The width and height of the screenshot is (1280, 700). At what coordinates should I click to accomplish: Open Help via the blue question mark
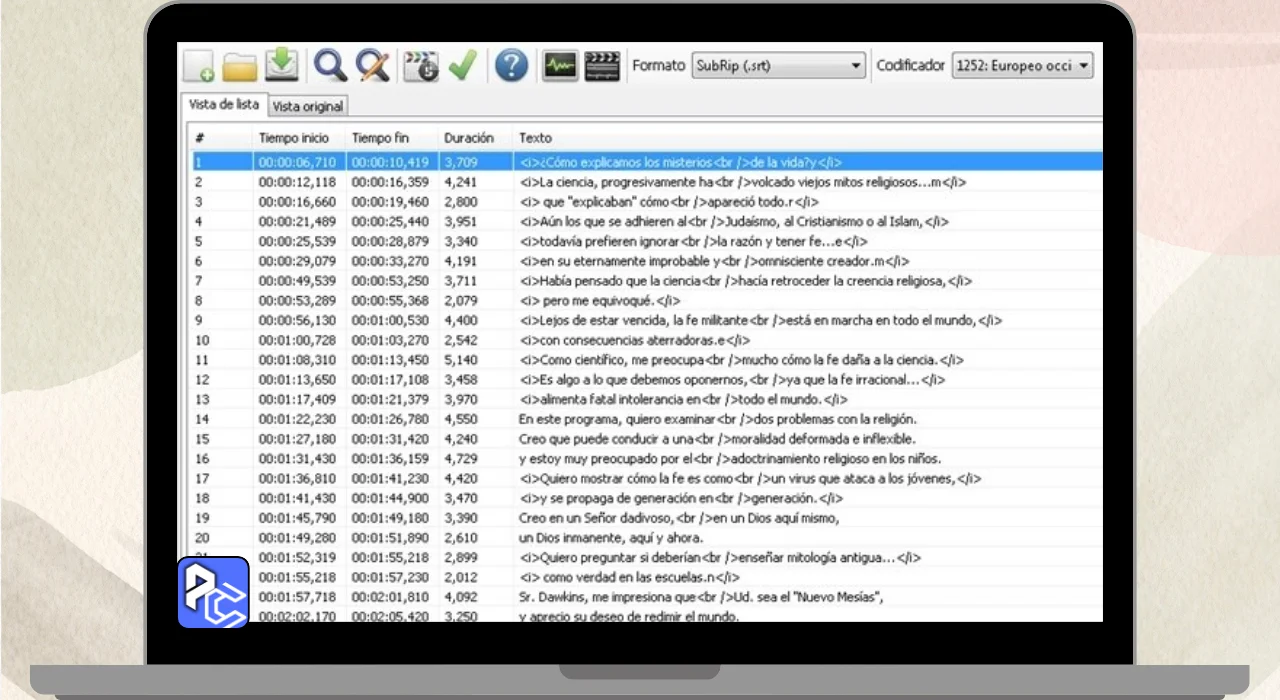pos(511,66)
